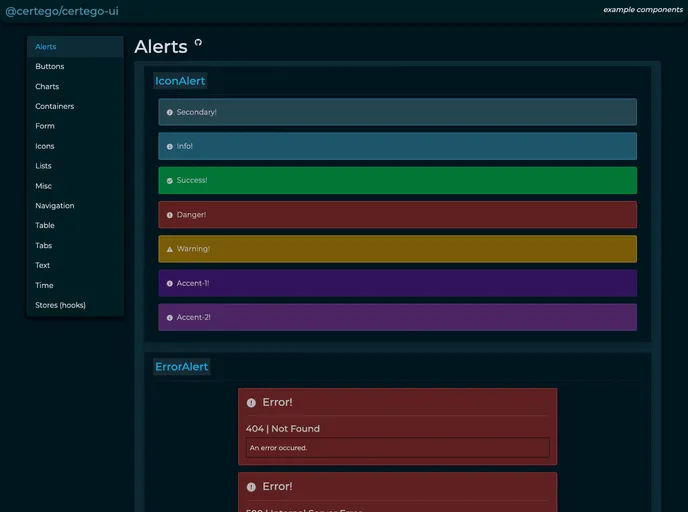
Task: Click the triangle warning icon in Warning alert
Action: (169, 249)
